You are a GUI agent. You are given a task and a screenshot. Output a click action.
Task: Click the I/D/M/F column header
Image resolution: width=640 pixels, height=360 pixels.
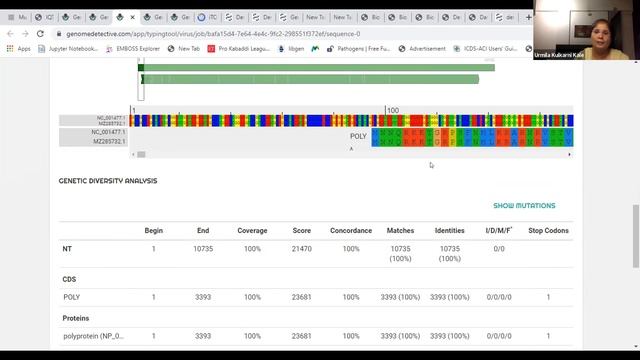click(x=499, y=231)
